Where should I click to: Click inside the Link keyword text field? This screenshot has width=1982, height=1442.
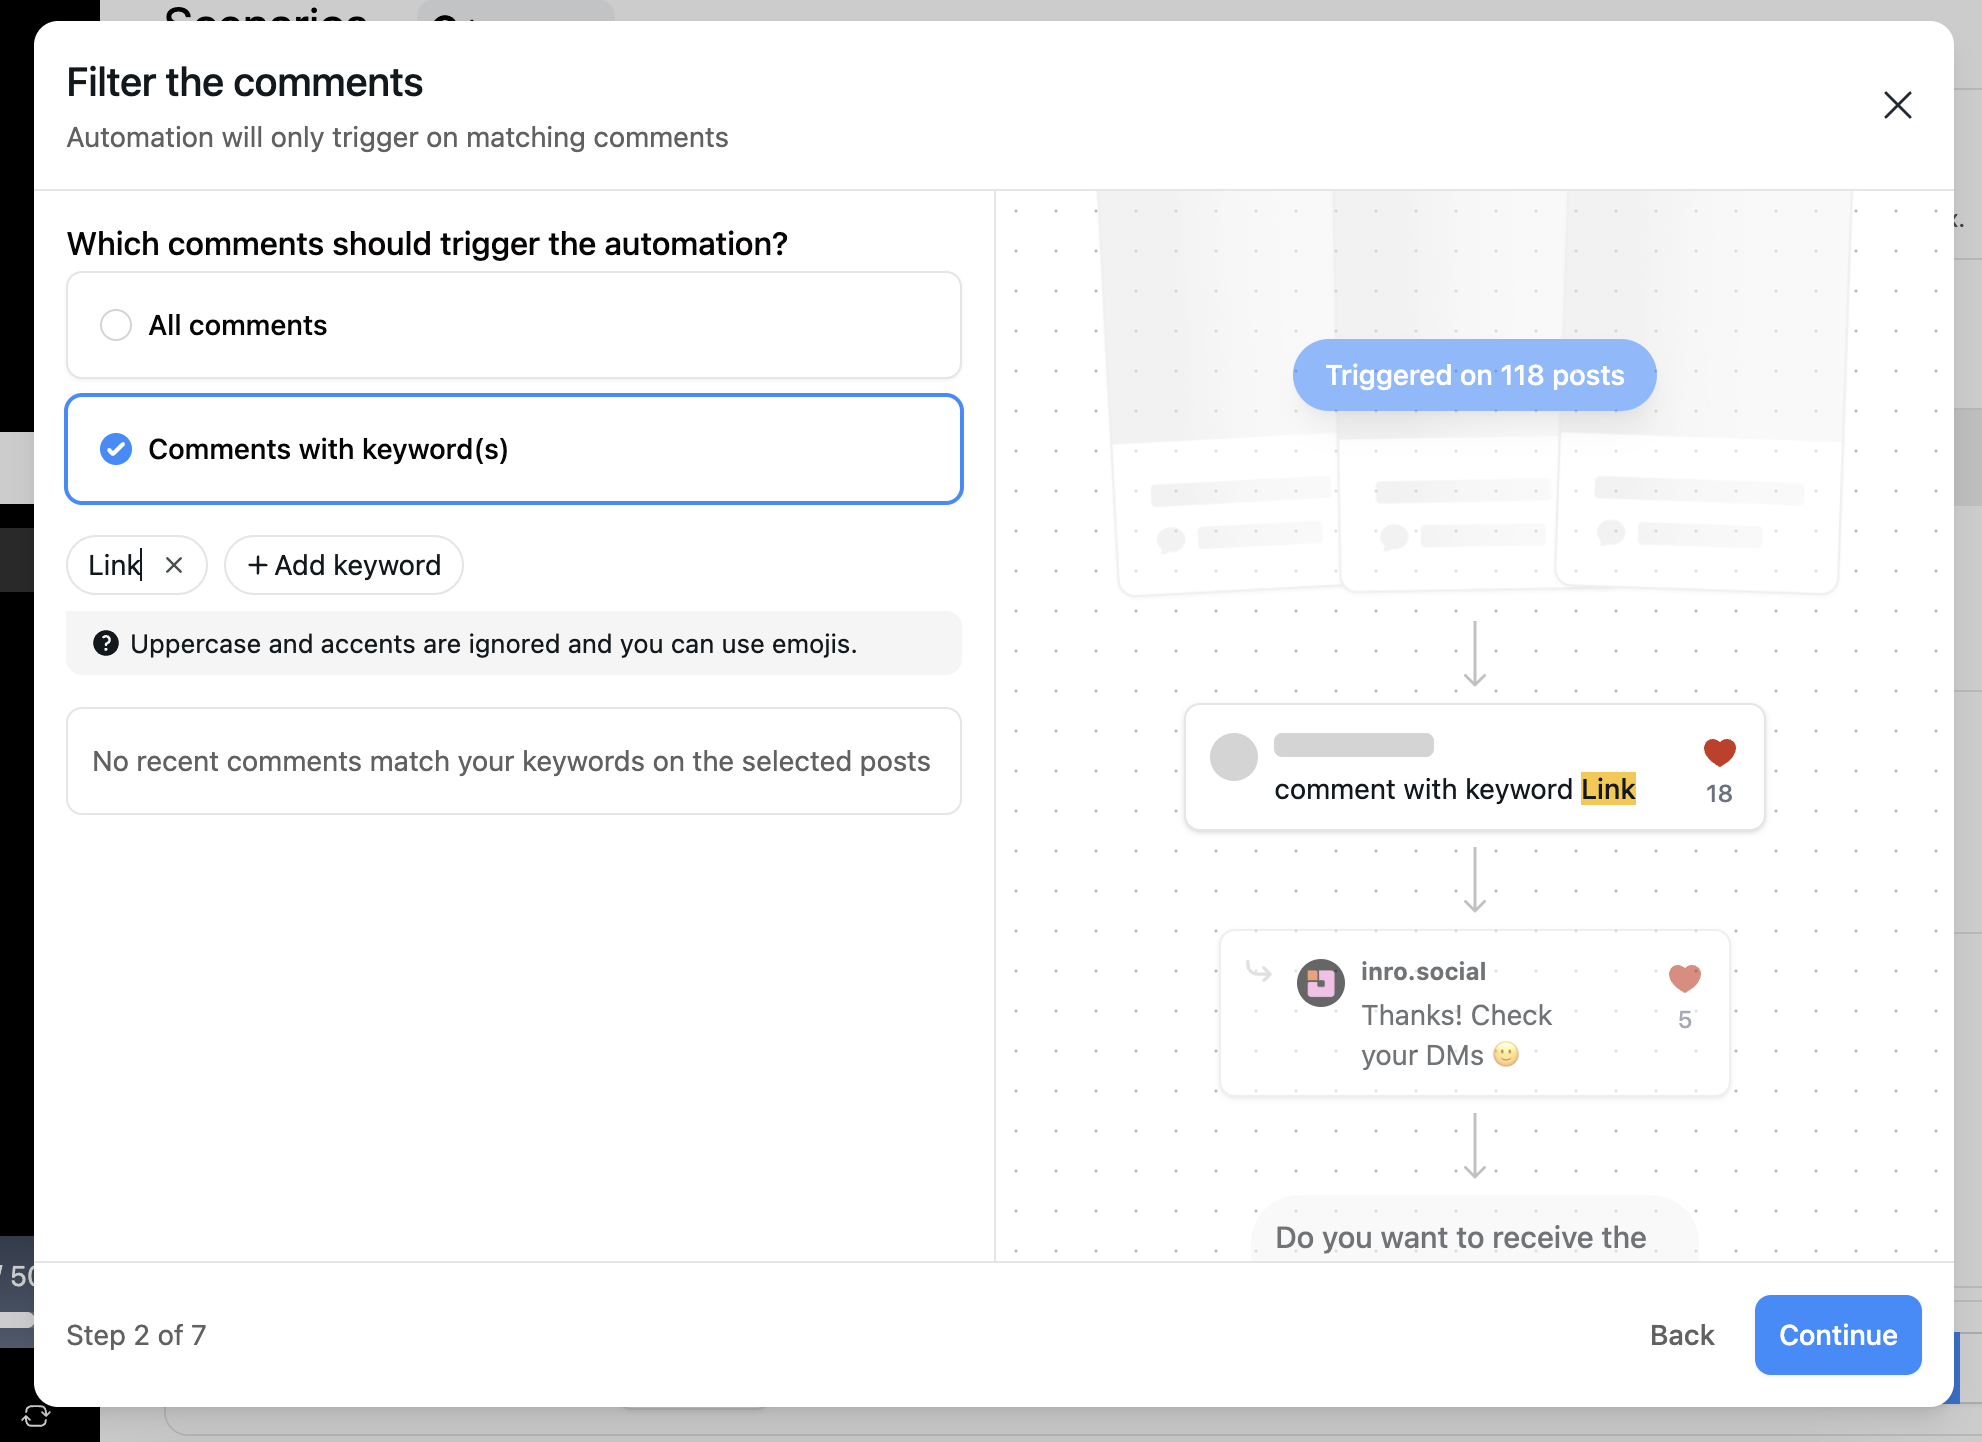pos(113,565)
